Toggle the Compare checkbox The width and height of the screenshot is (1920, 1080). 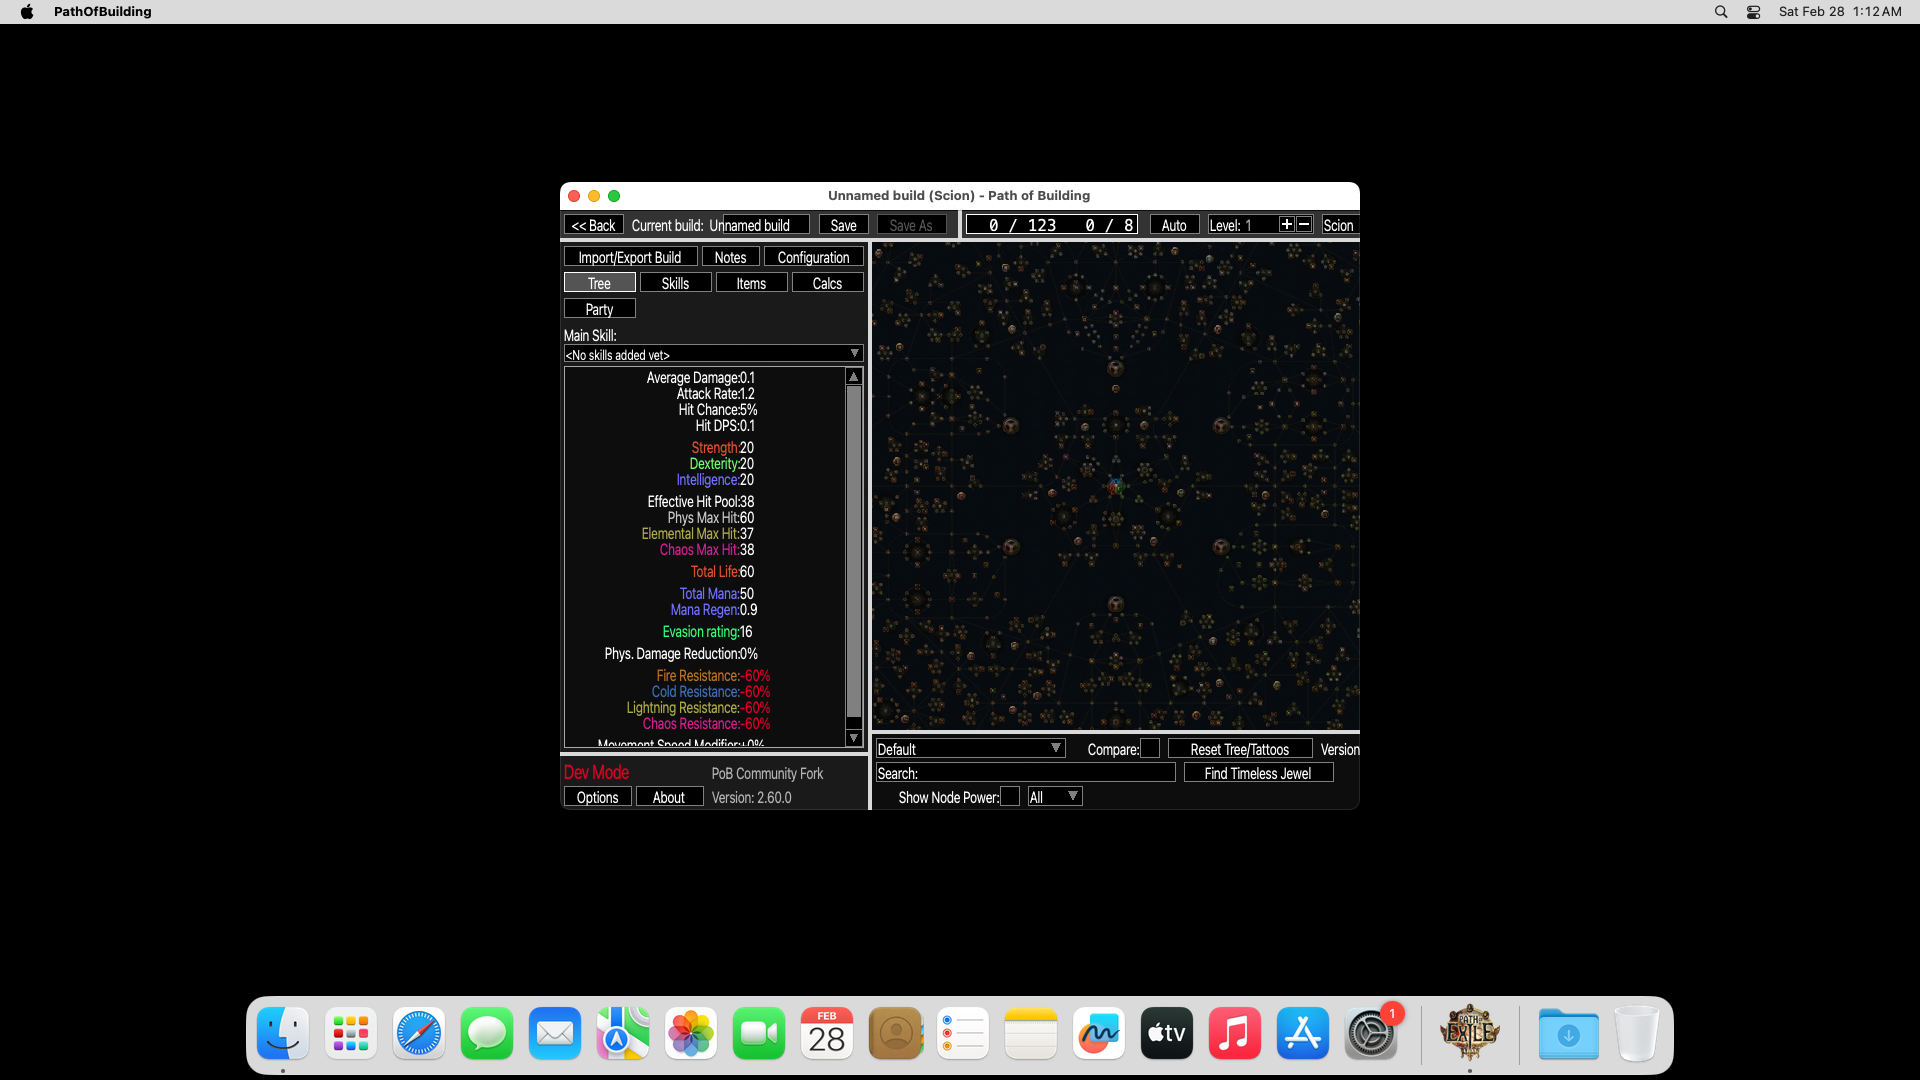(1150, 749)
